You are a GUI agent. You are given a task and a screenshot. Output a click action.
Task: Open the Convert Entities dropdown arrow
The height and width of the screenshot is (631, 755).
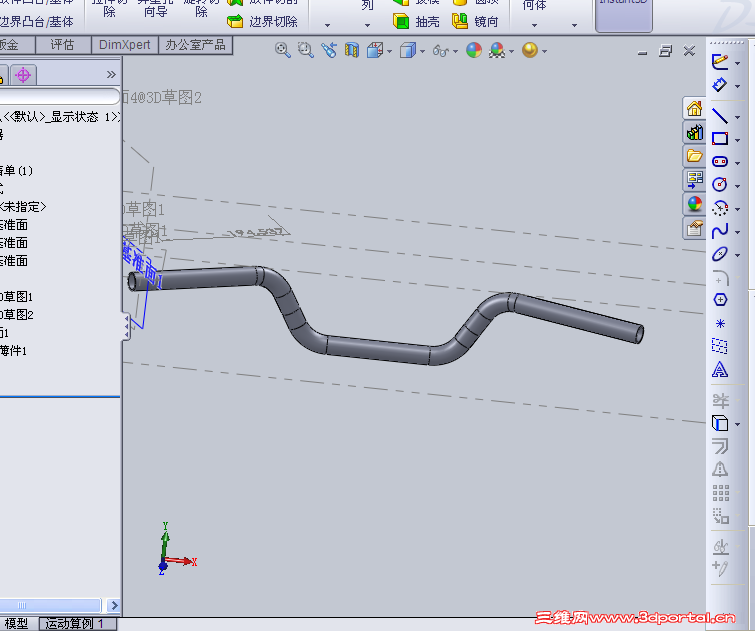pyautogui.click(x=737, y=425)
